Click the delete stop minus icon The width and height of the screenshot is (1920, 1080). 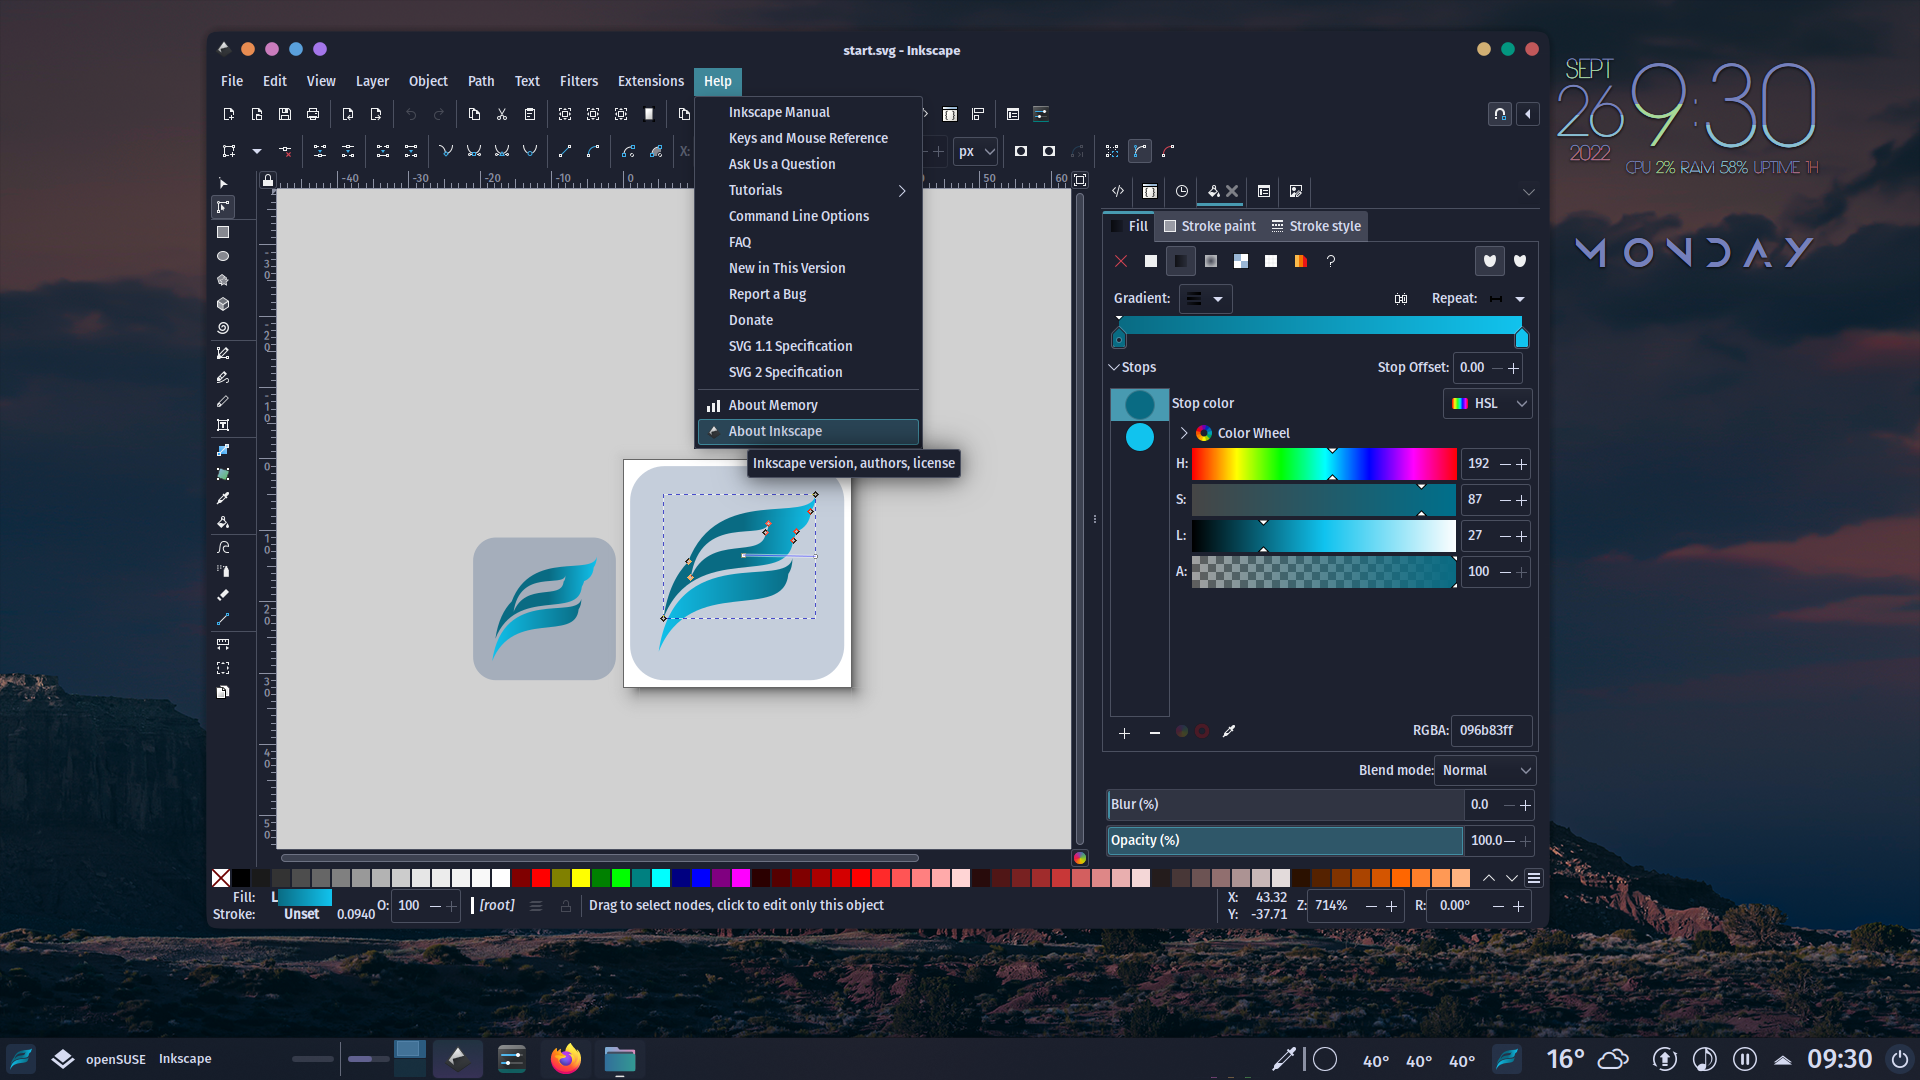point(1155,733)
